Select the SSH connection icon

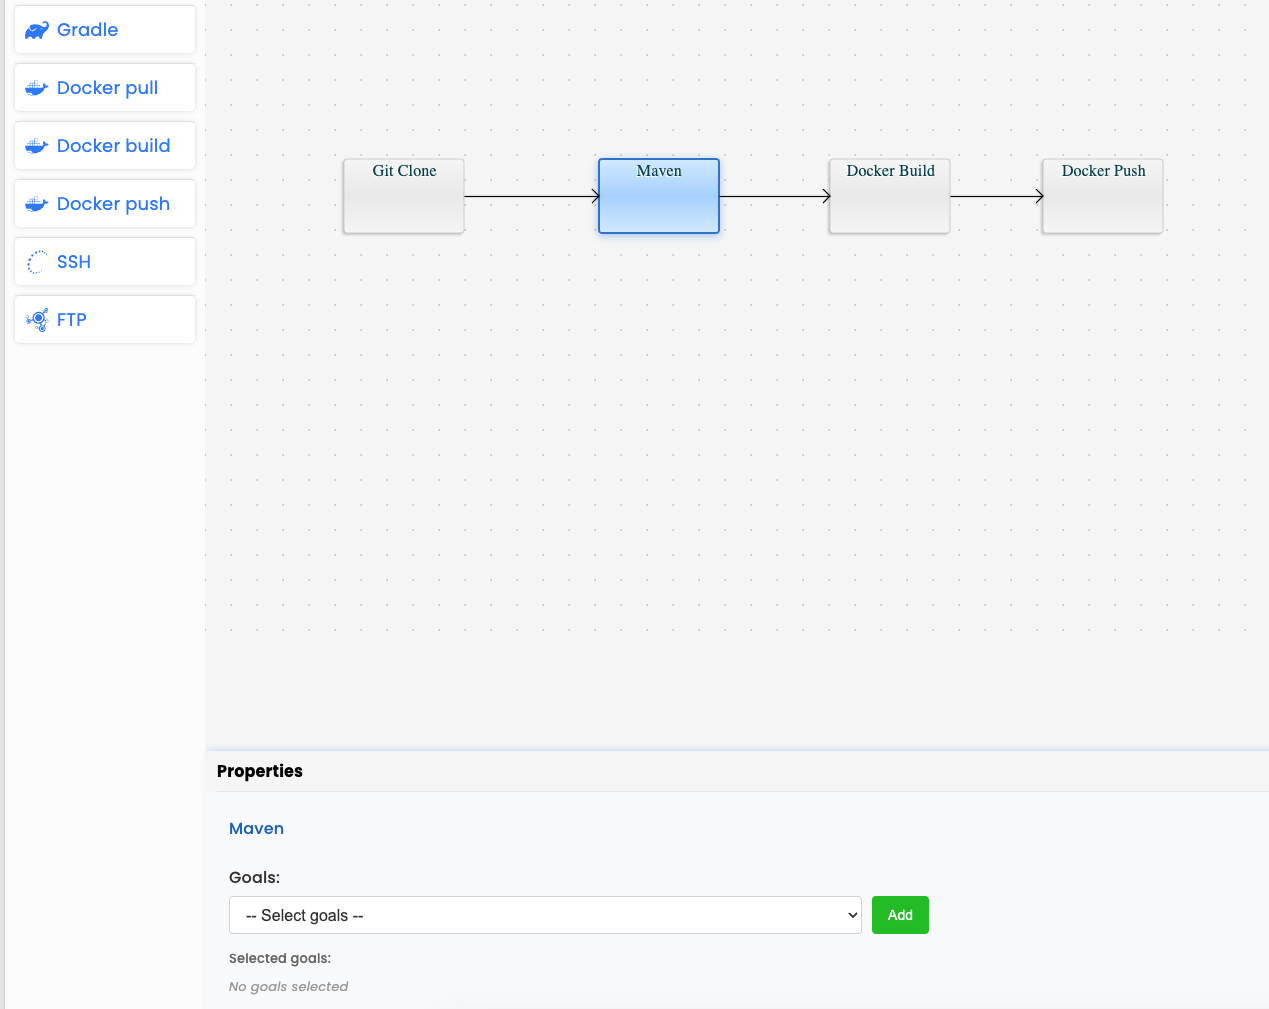click(x=36, y=261)
